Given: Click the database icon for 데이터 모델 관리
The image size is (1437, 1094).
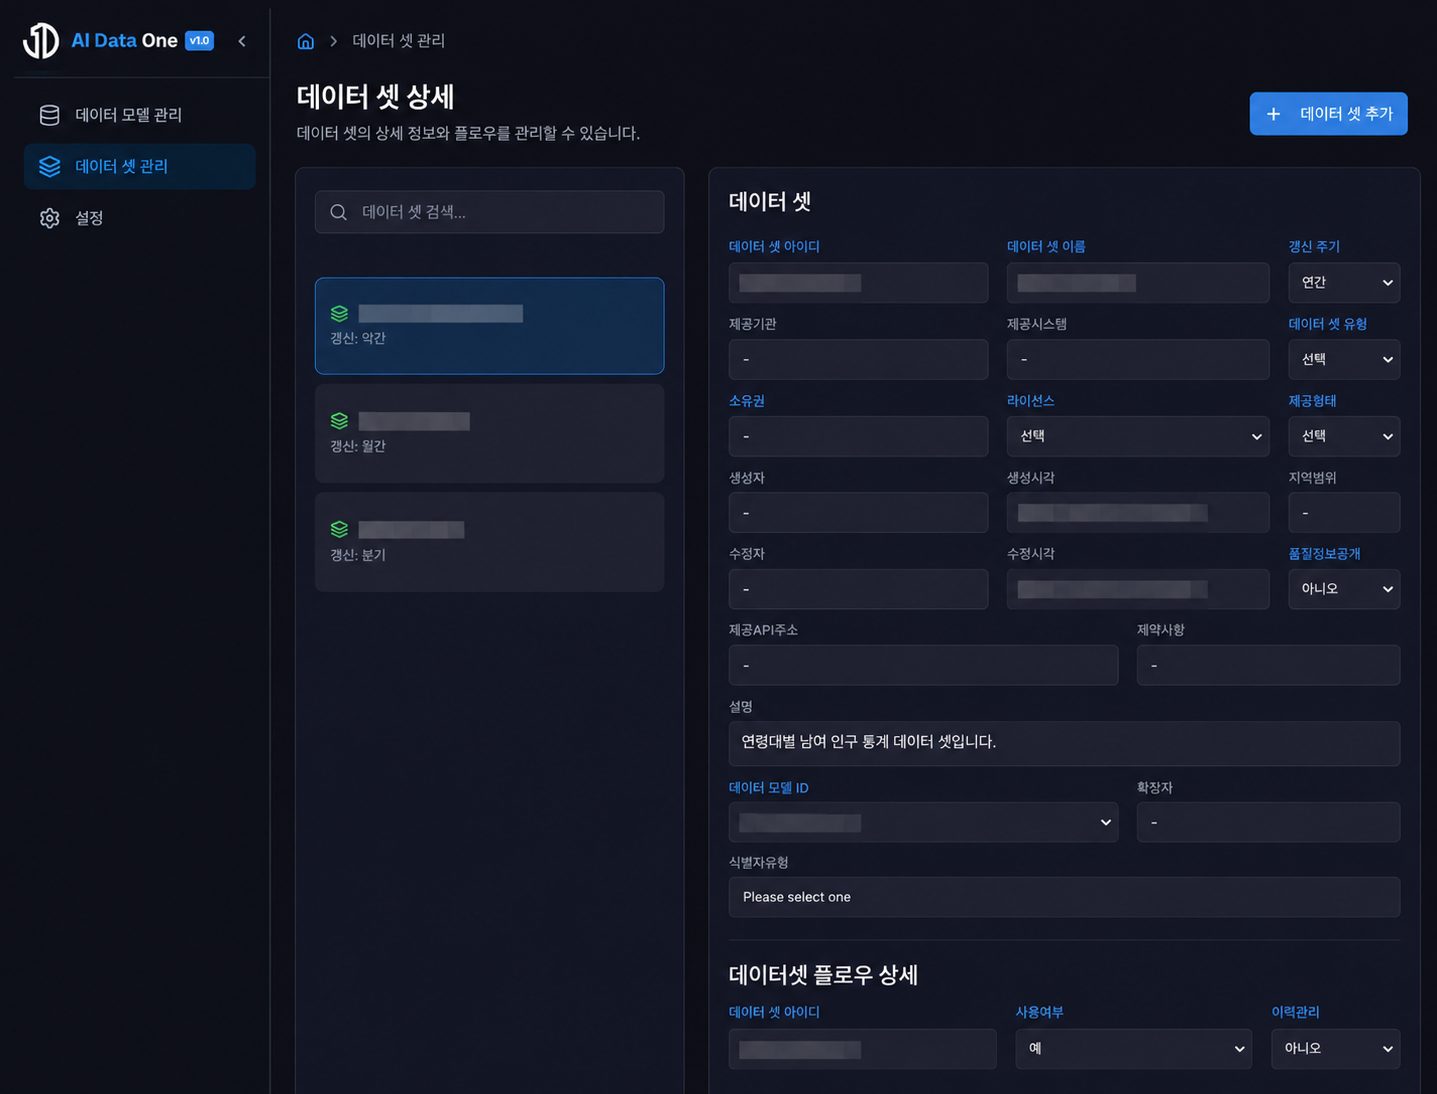Looking at the screenshot, I should (49, 115).
